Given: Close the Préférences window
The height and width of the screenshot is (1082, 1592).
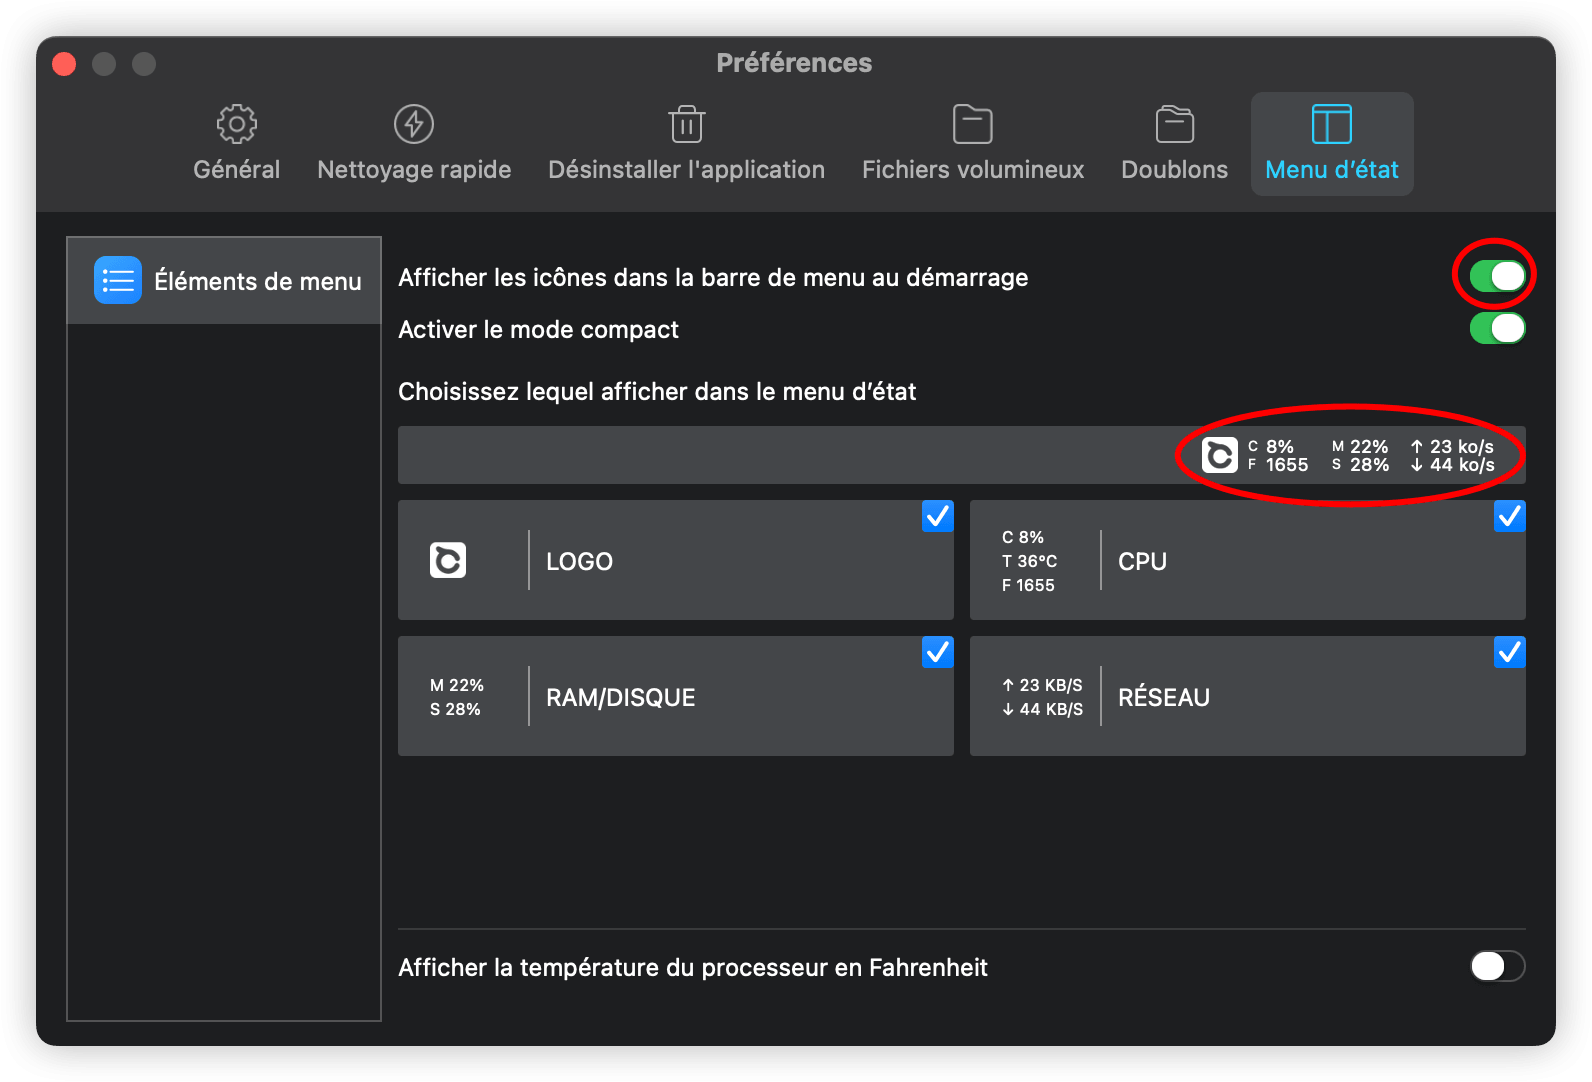Looking at the screenshot, I should coord(64,64).
